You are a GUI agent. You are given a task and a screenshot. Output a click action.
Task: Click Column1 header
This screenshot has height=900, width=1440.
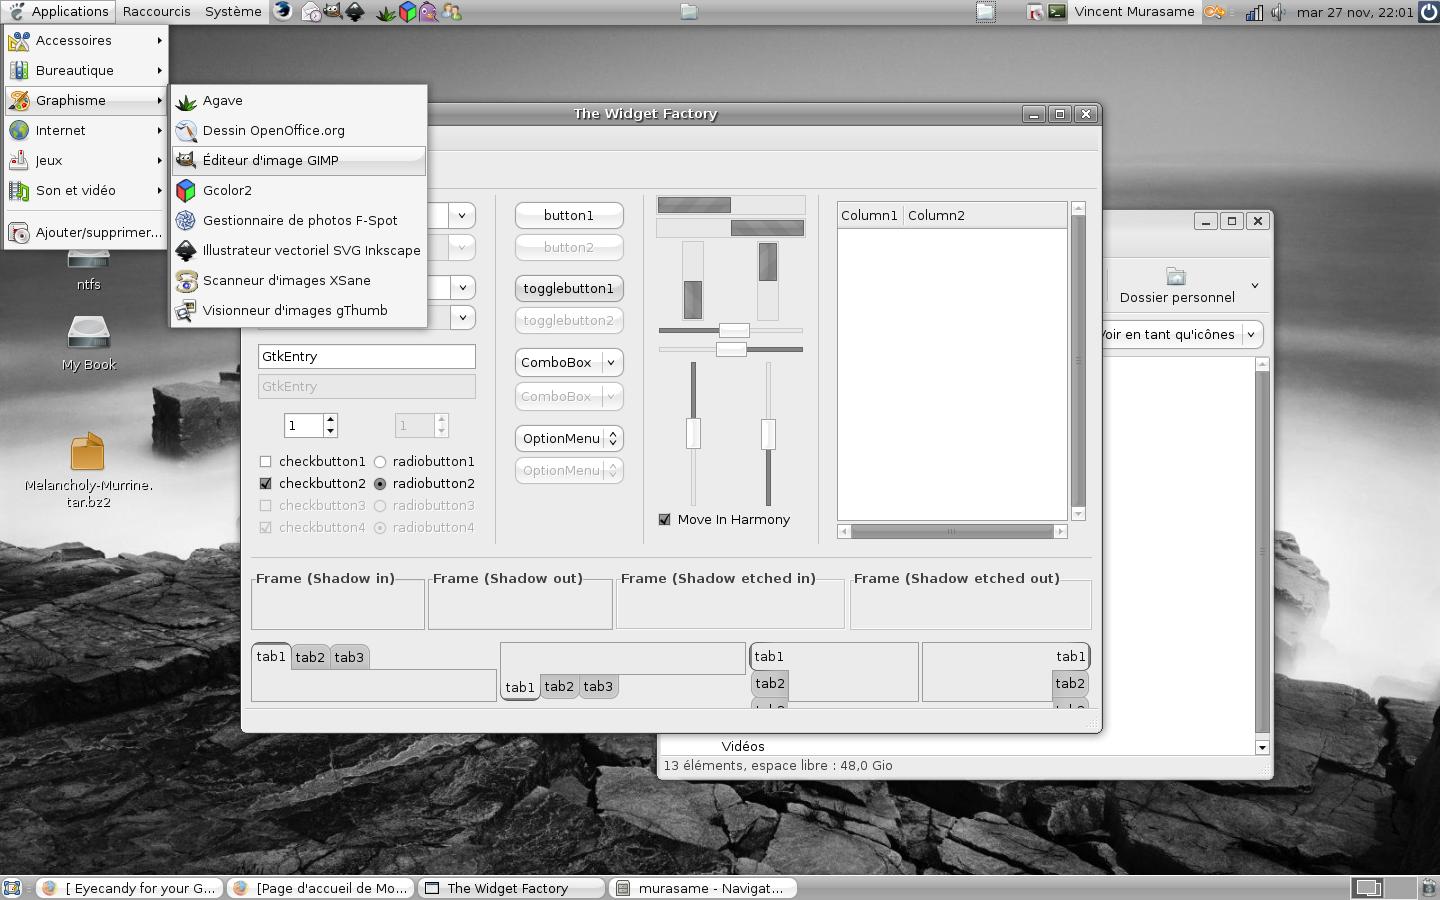tap(869, 216)
